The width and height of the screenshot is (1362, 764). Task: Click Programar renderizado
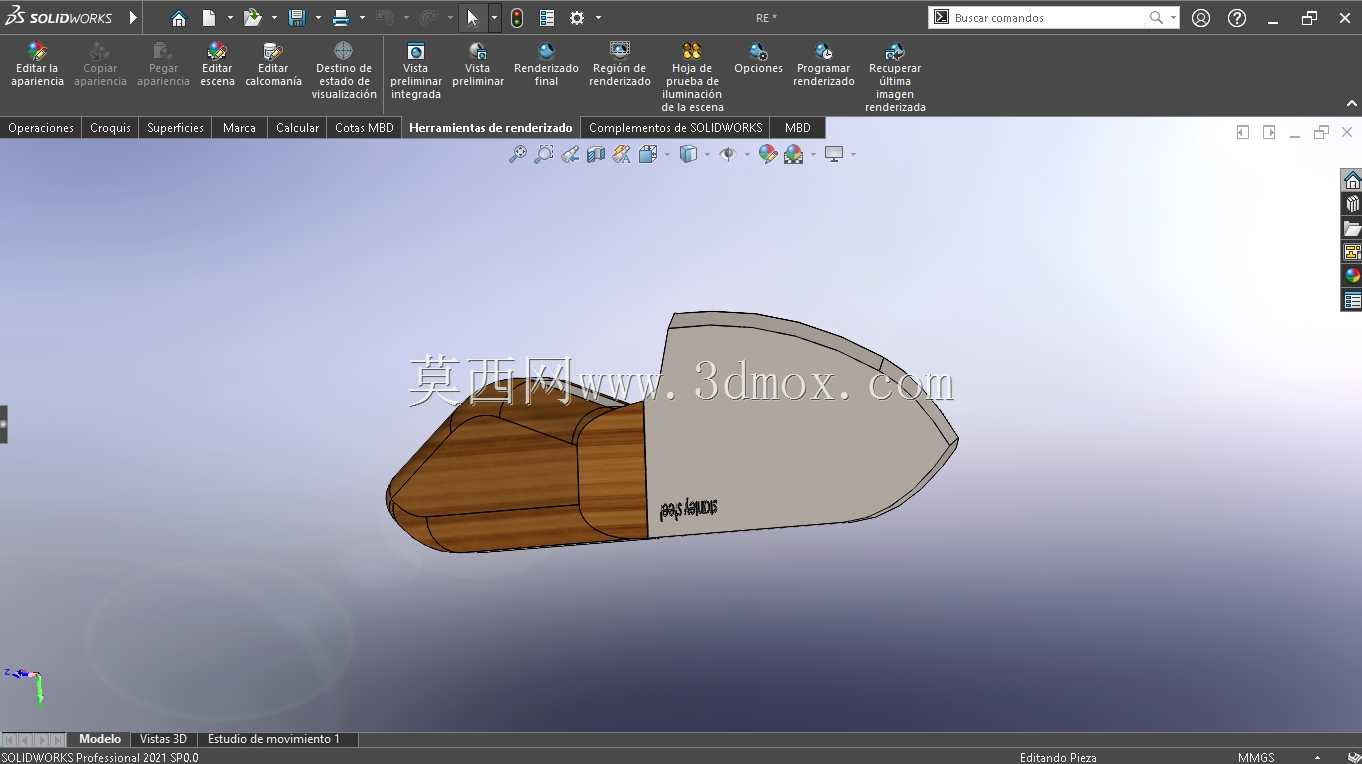tap(824, 65)
